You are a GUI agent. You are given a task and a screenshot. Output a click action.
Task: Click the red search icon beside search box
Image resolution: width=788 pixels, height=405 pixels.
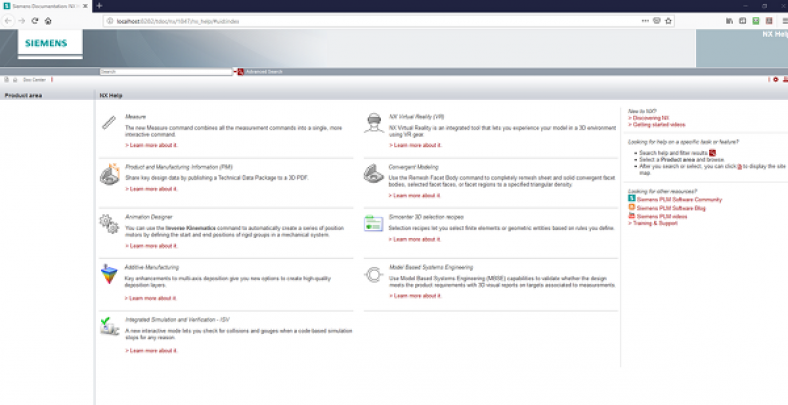pyautogui.click(x=241, y=72)
